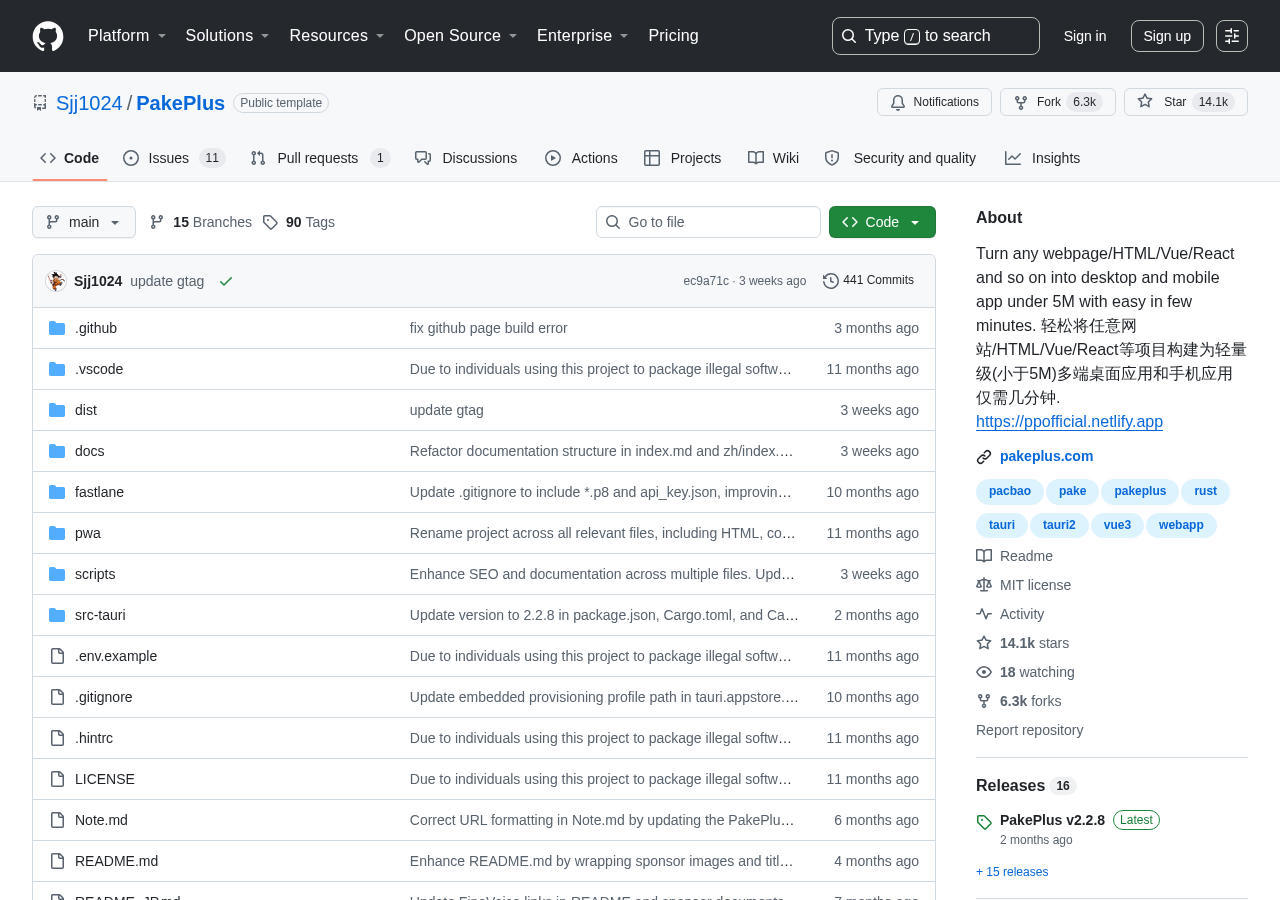Open the main branch dropdown
This screenshot has width=1280, height=900.
click(84, 222)
